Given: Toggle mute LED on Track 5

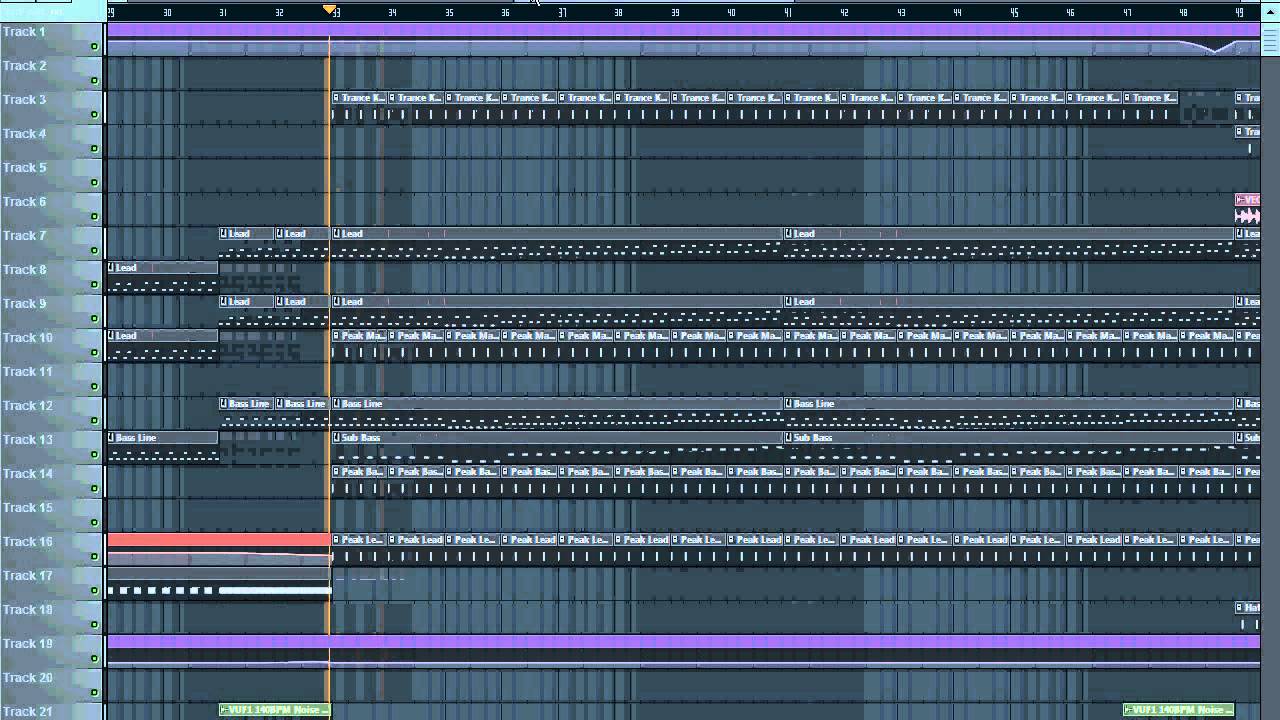Looking at the screenshot, I should click(x=95, y=183).
